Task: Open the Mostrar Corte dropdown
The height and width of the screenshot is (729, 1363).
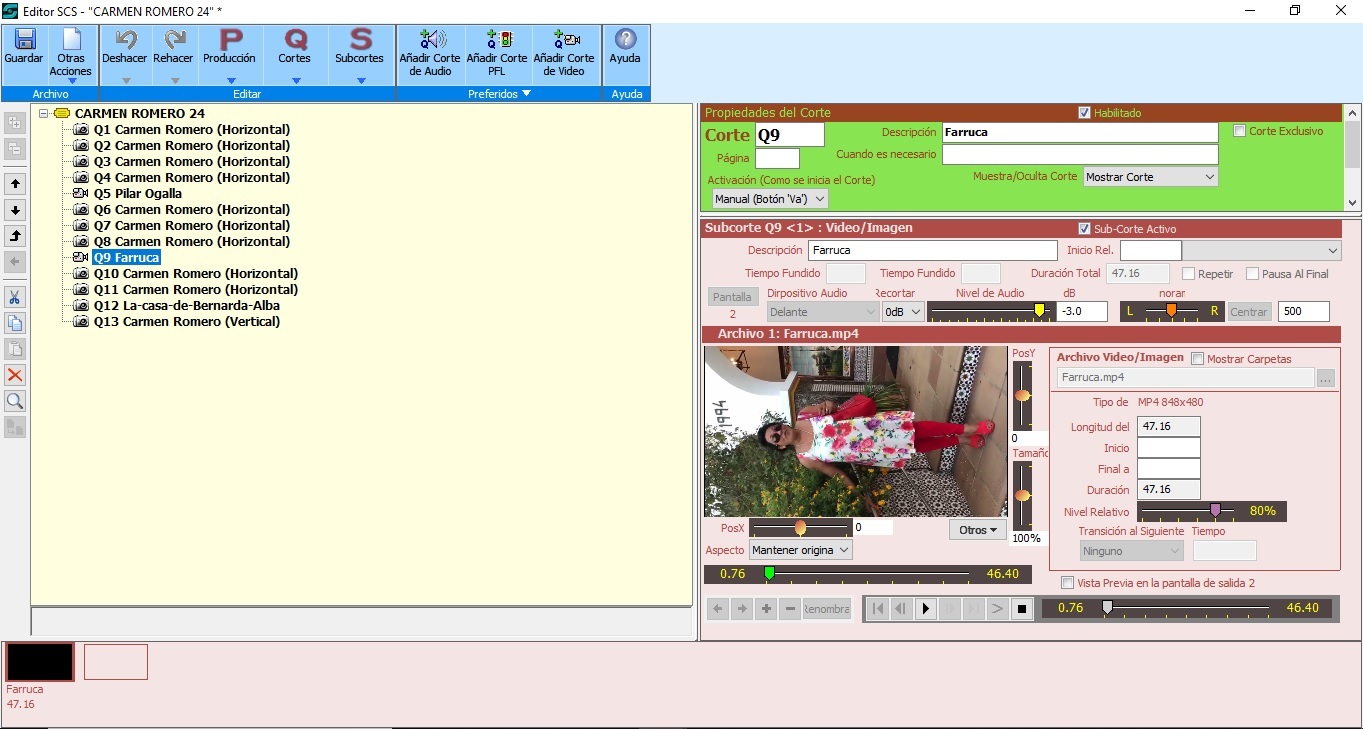Action: (x=1150, y=177)
